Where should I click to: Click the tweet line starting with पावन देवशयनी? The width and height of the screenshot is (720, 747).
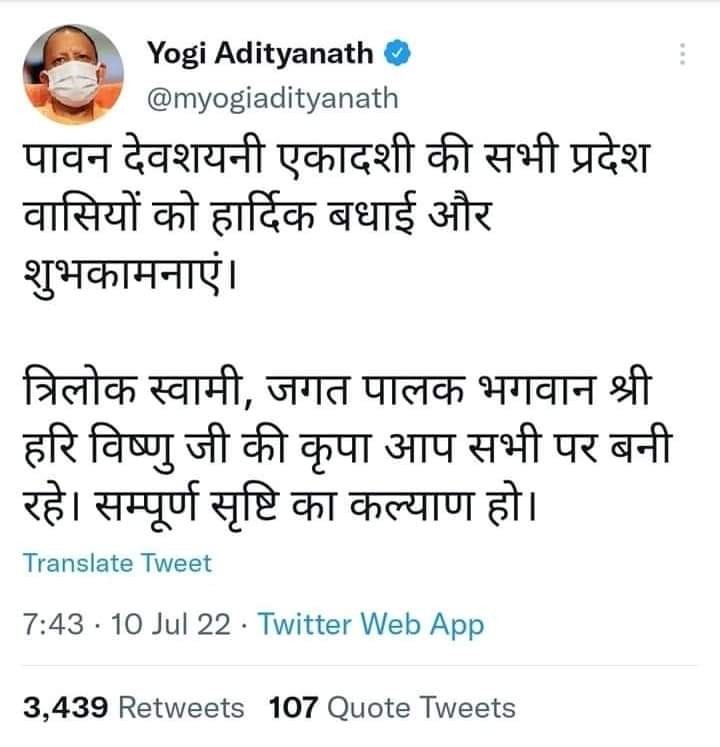tap(336, 157)
